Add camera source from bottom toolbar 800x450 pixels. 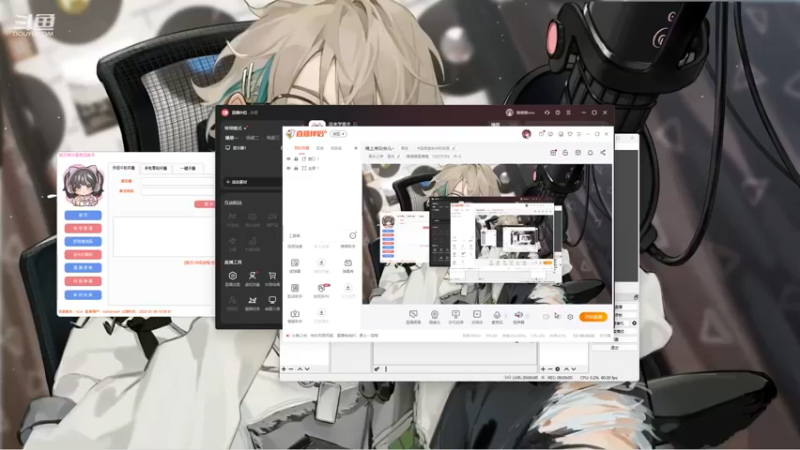coord(435,316)
